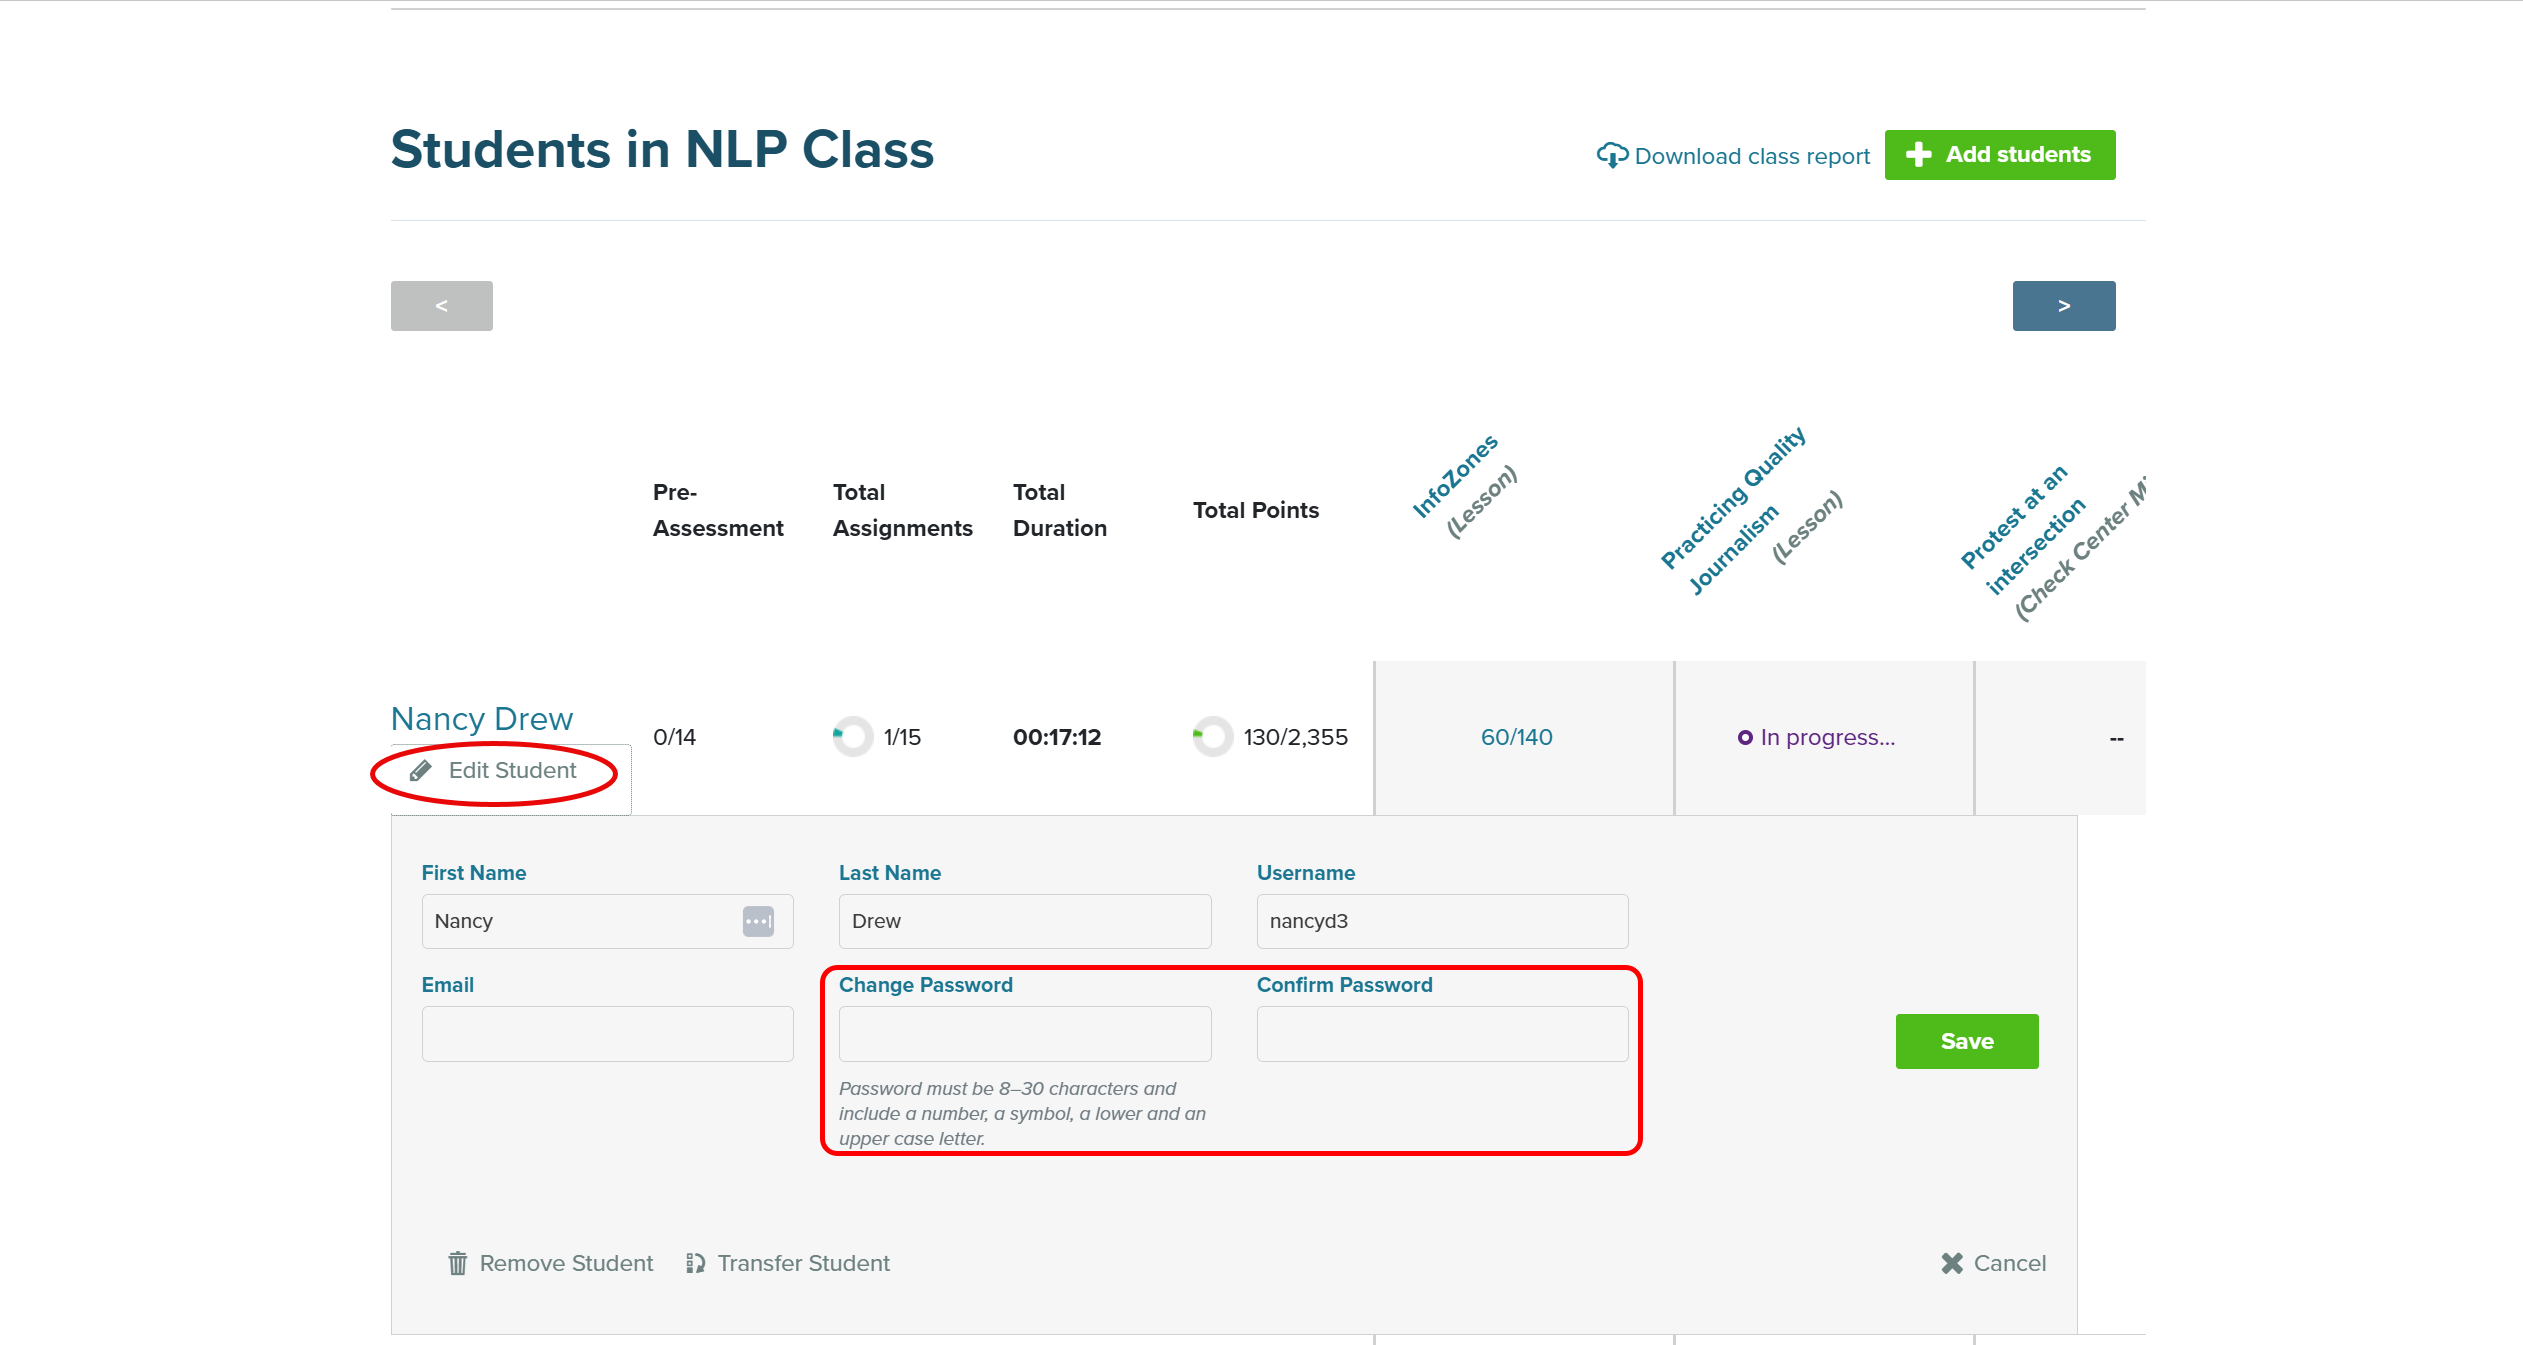Focus the Change Password field
The image size is (2523, 1345).
[x=1024, y=1033]
